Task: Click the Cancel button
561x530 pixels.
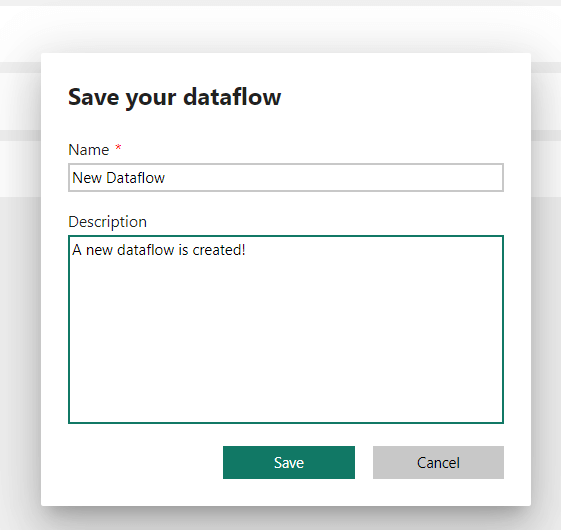Action: point(438,462)
